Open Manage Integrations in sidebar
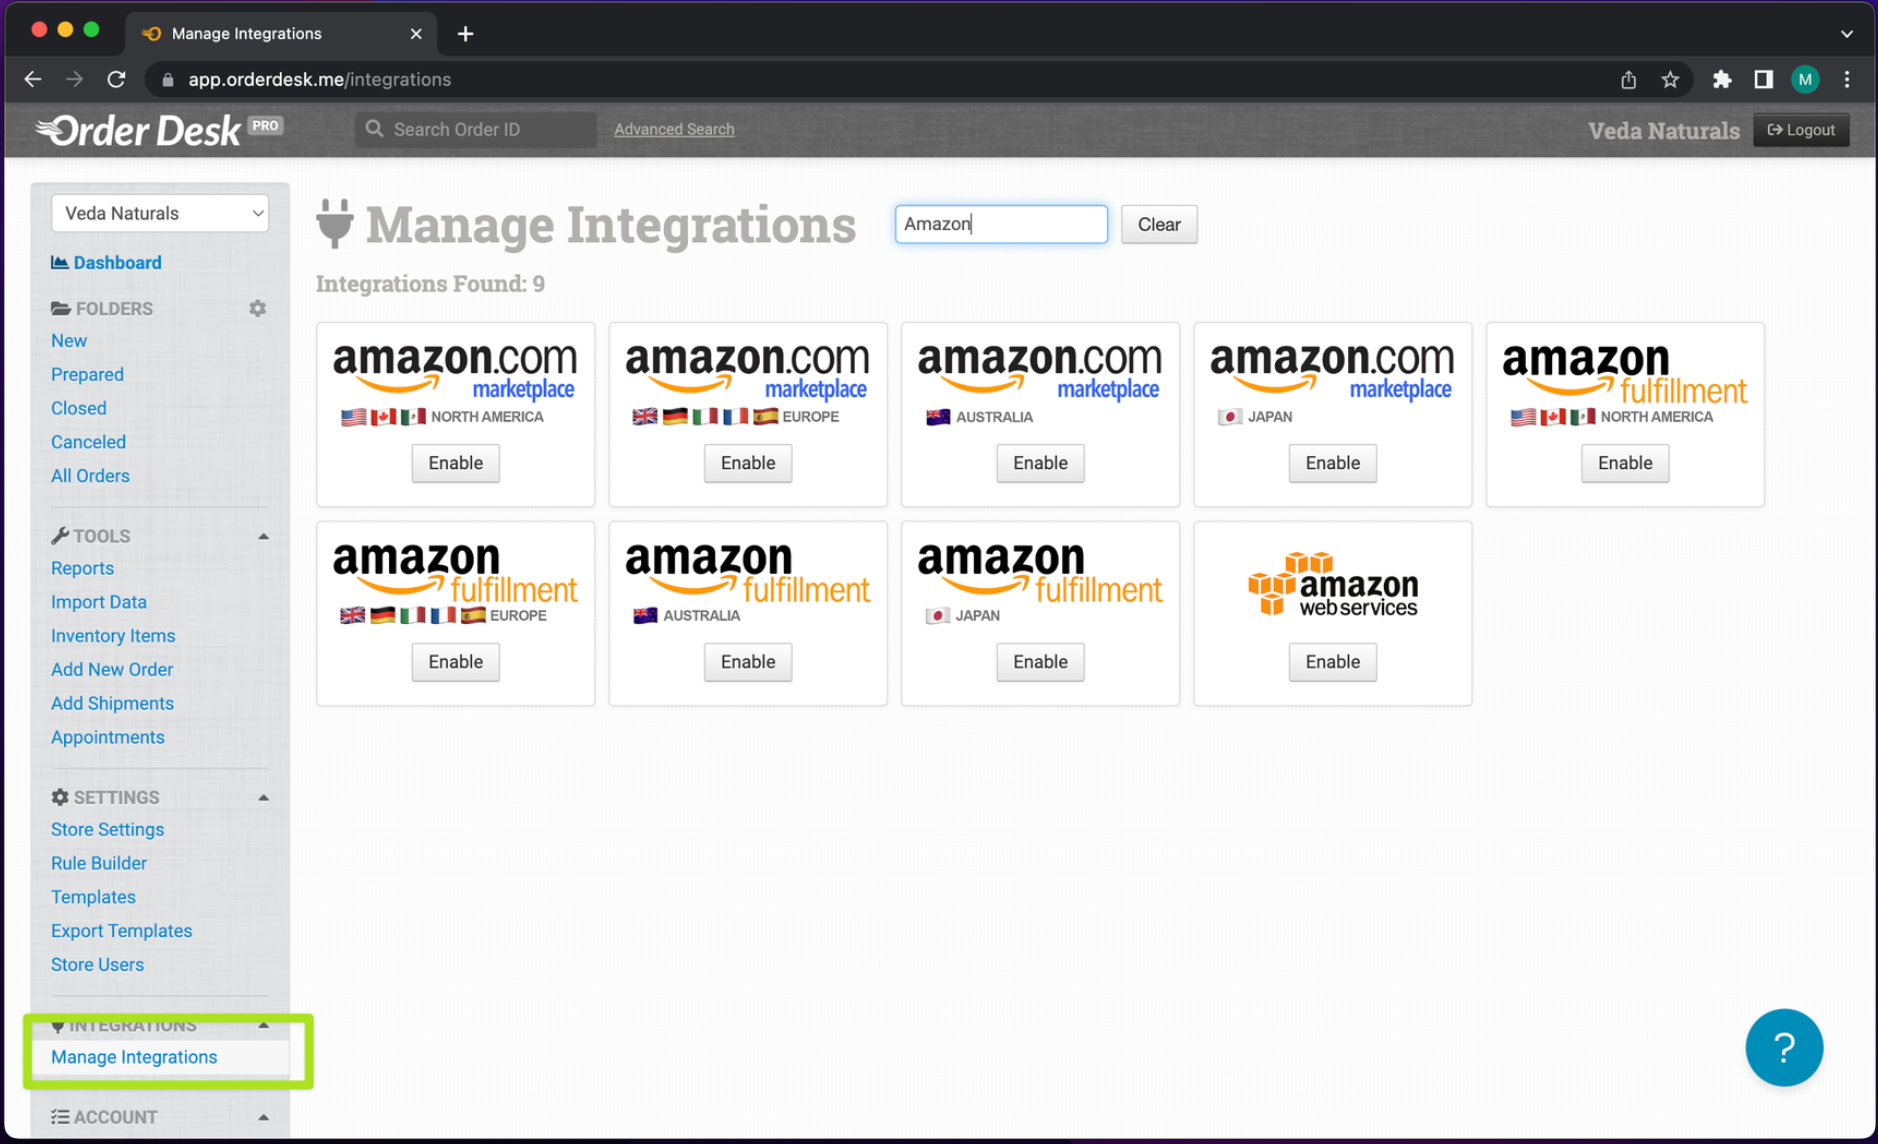The width and height of the screenshot is (1878, 1144). (x=134, y=1057)
